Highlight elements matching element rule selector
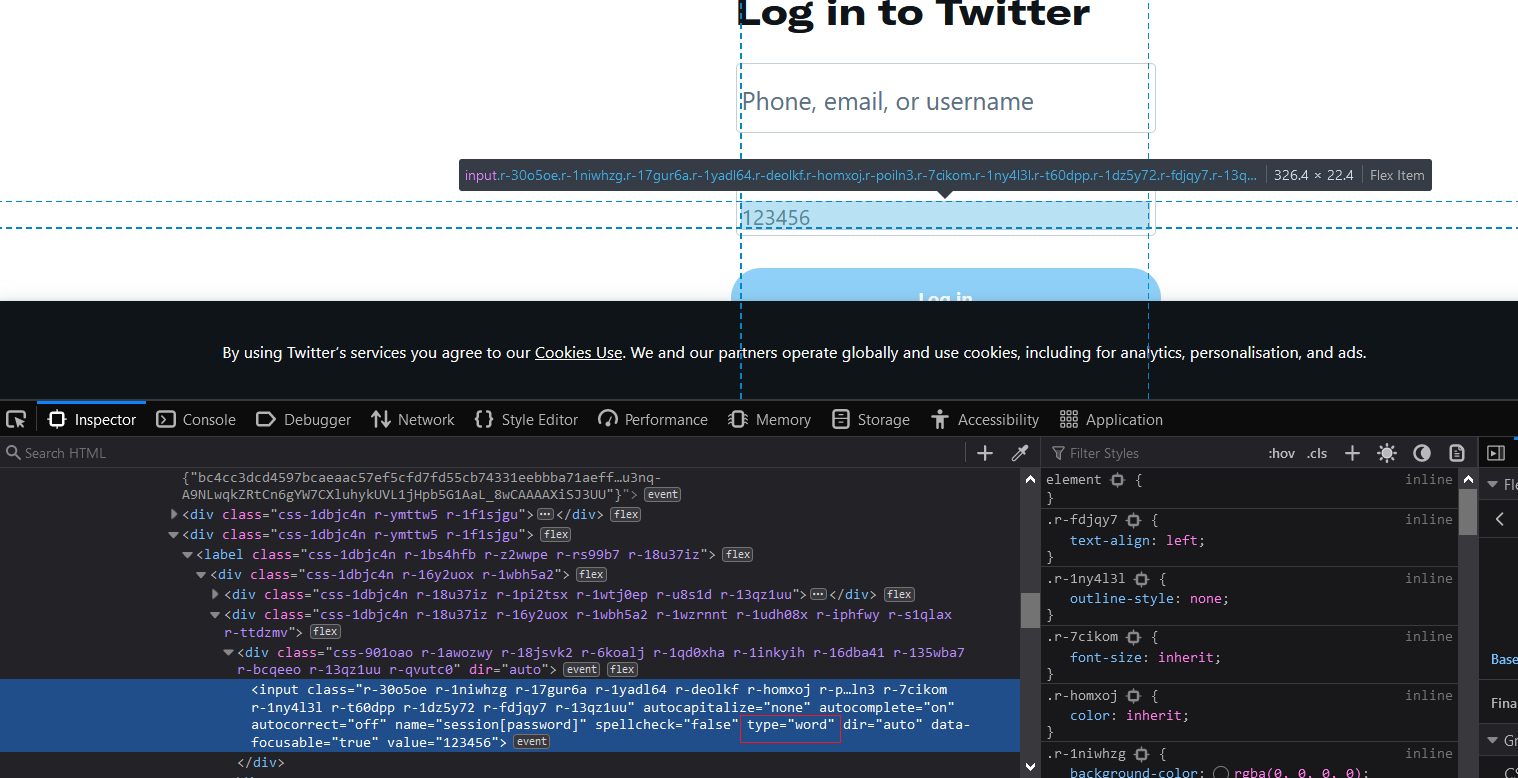The width and height of the screenshot is (1518, 778). tap(1118, 480)
